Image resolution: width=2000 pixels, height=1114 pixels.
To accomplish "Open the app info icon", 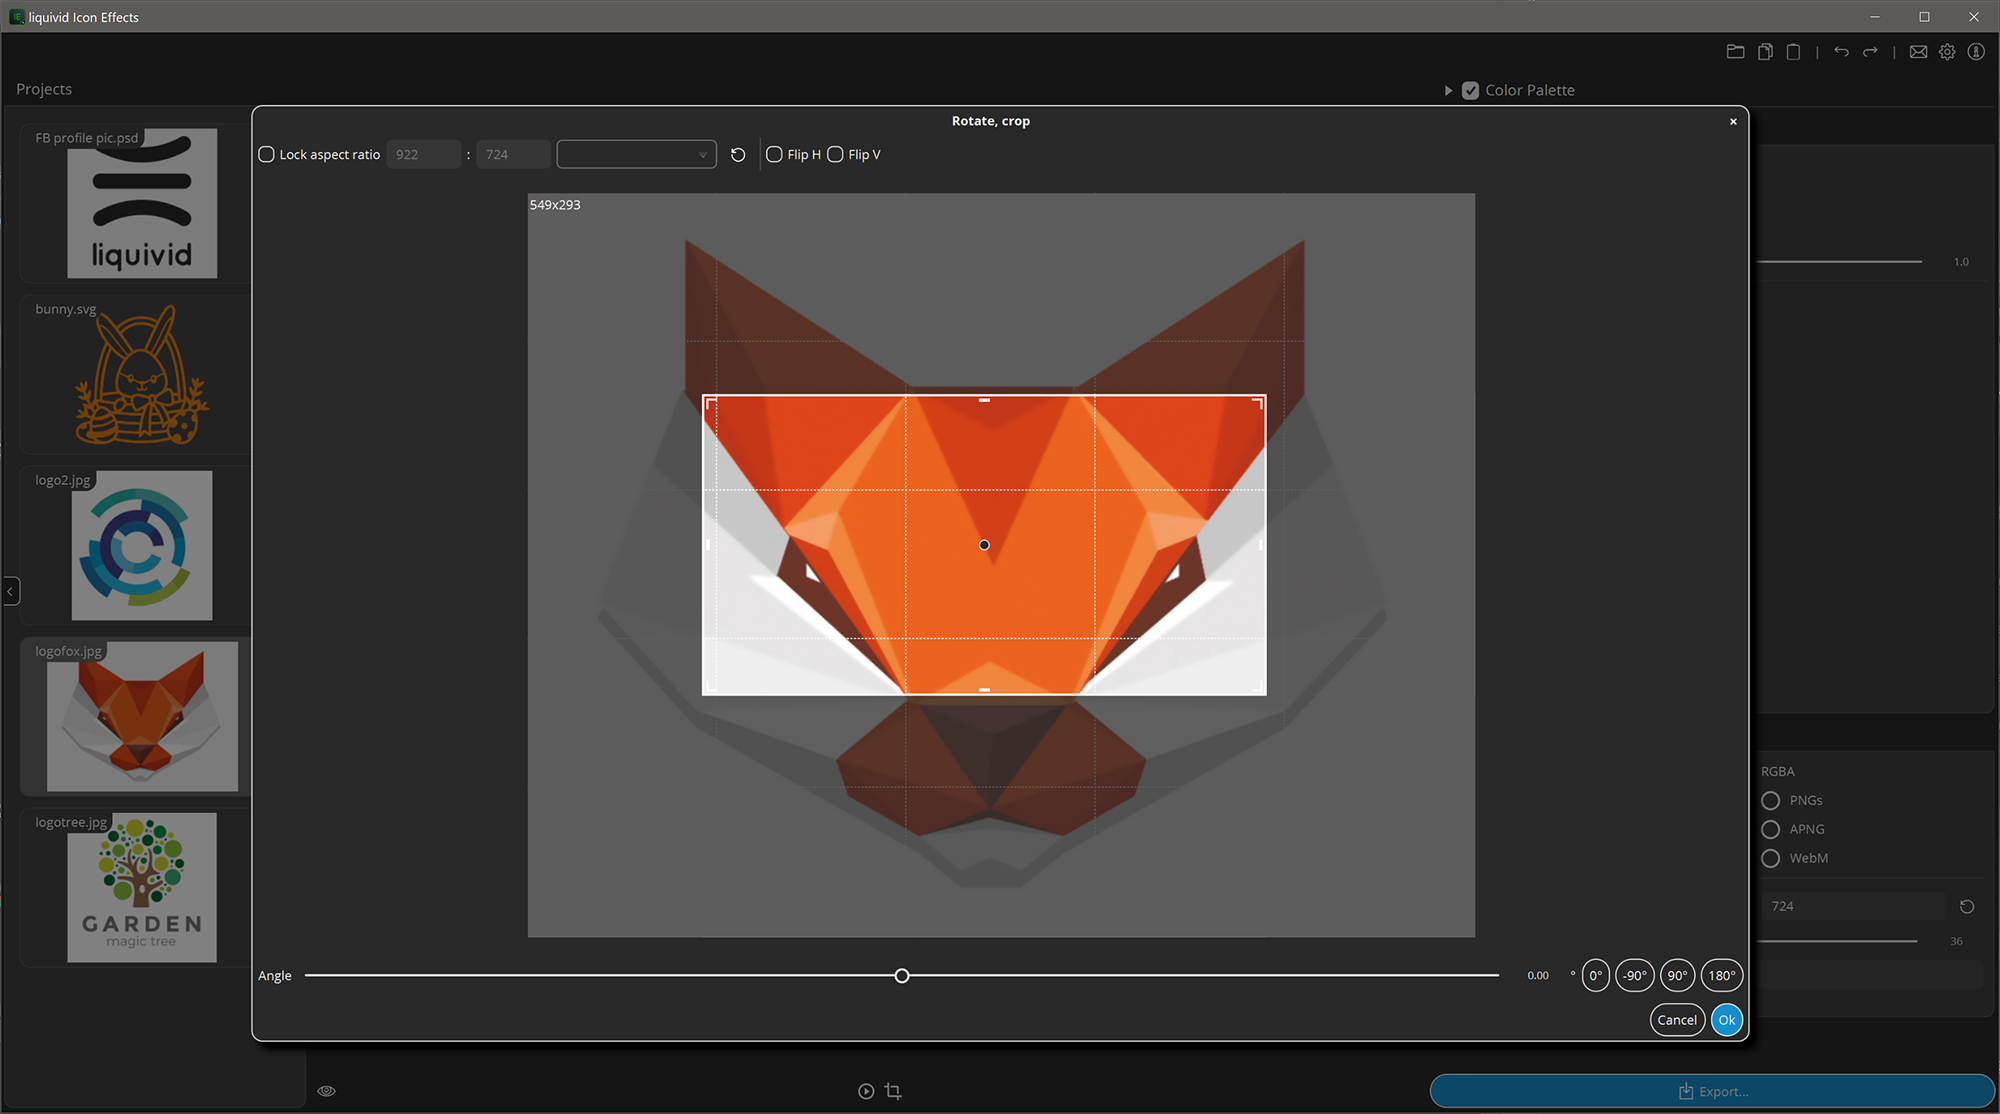I will (1976, 51).
